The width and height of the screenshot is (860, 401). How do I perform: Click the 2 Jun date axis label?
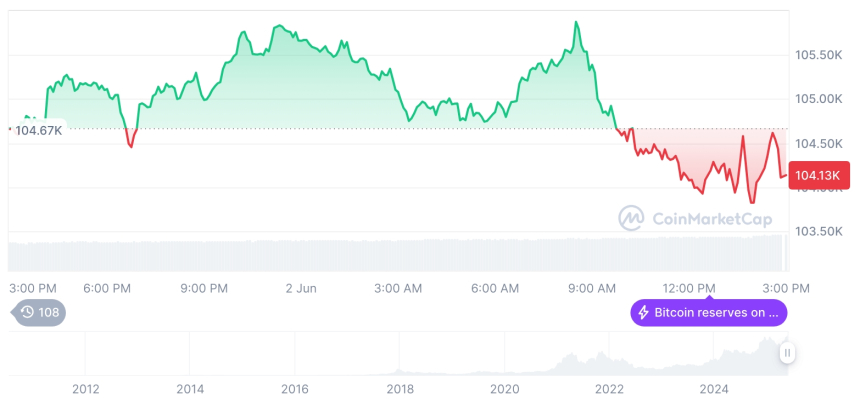coord(301,288)
